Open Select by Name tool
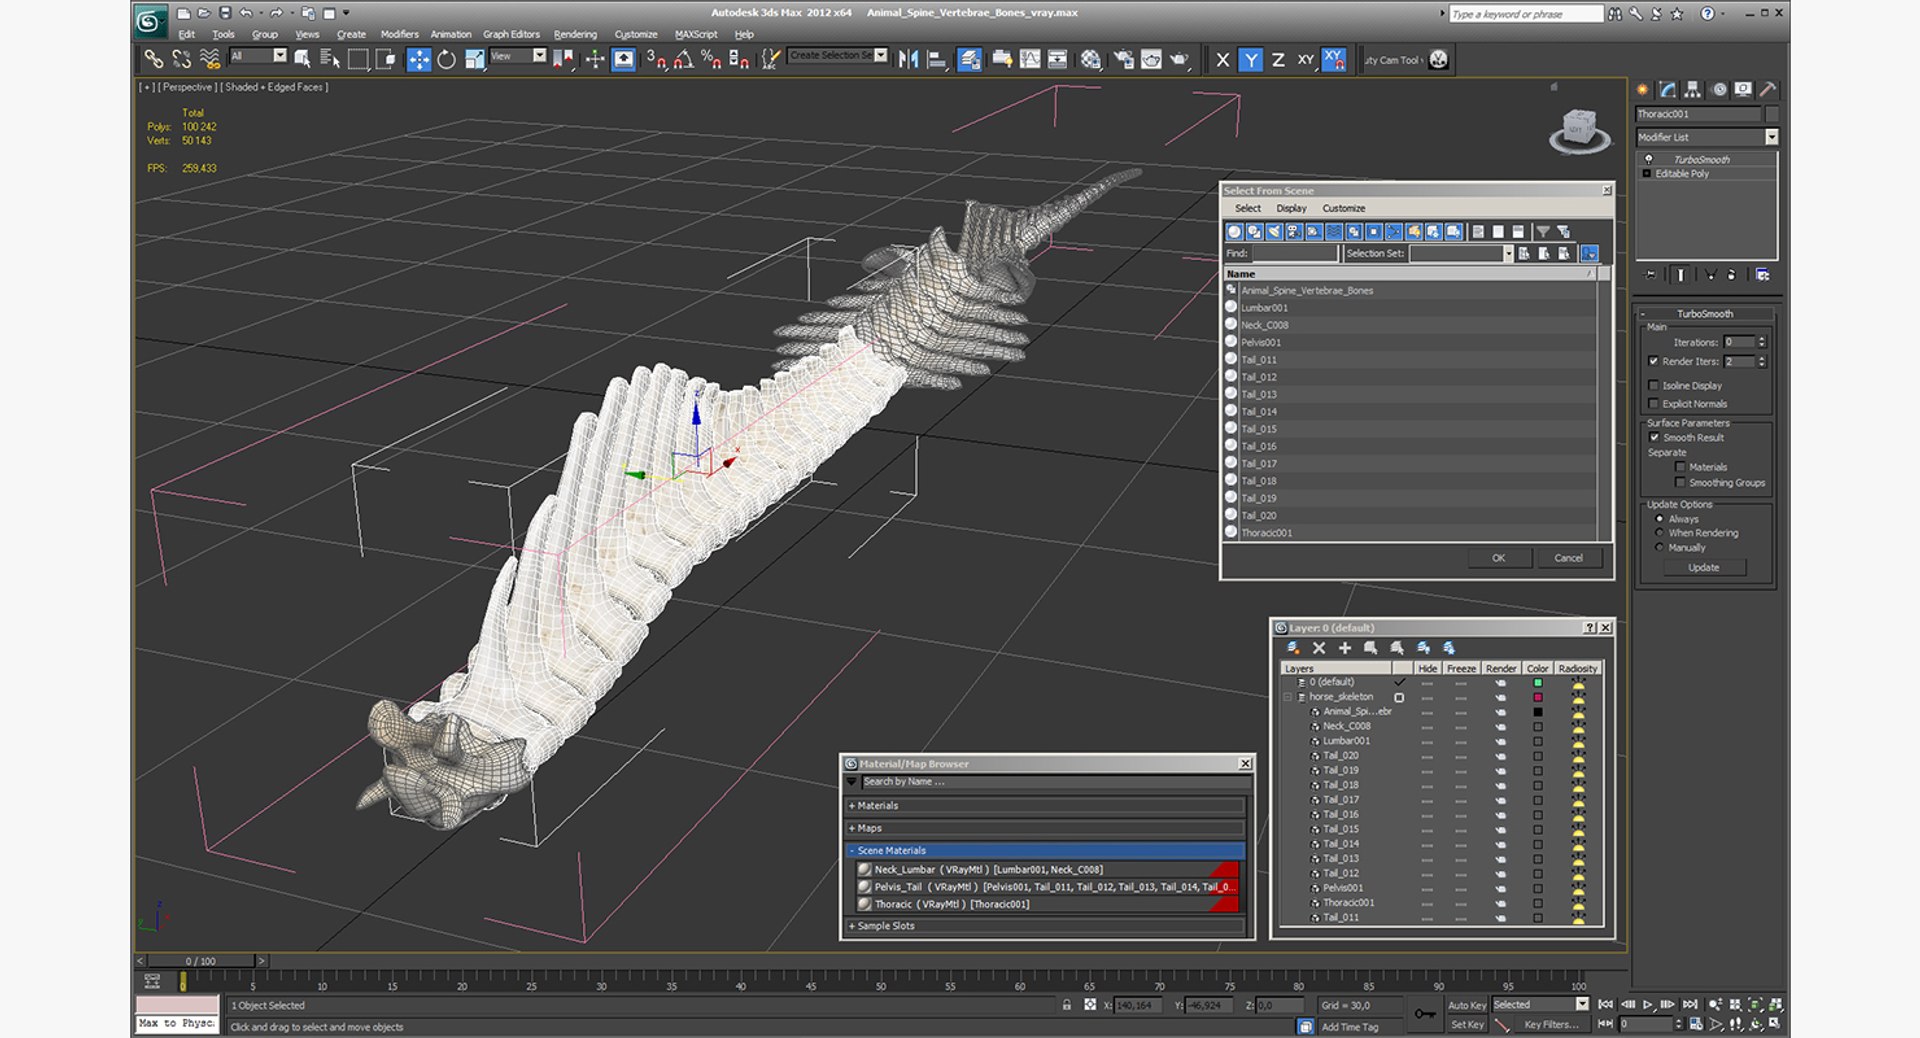Screen dimensions: 1920x1038 click(329, 60)
